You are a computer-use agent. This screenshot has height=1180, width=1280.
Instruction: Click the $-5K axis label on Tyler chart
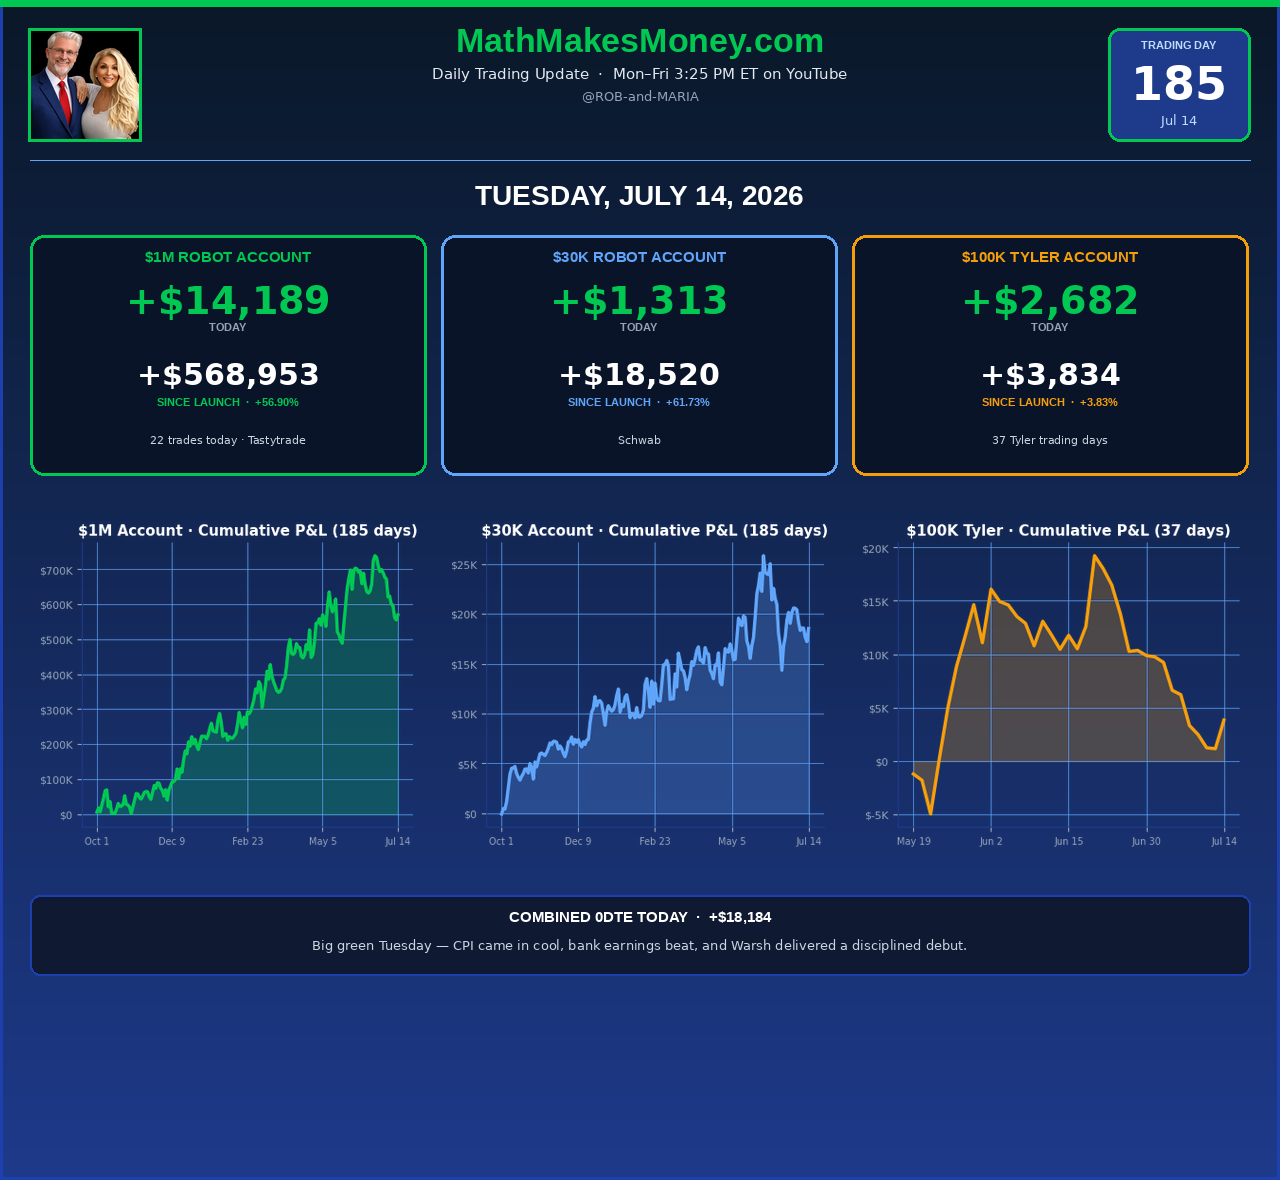[876, 815]
